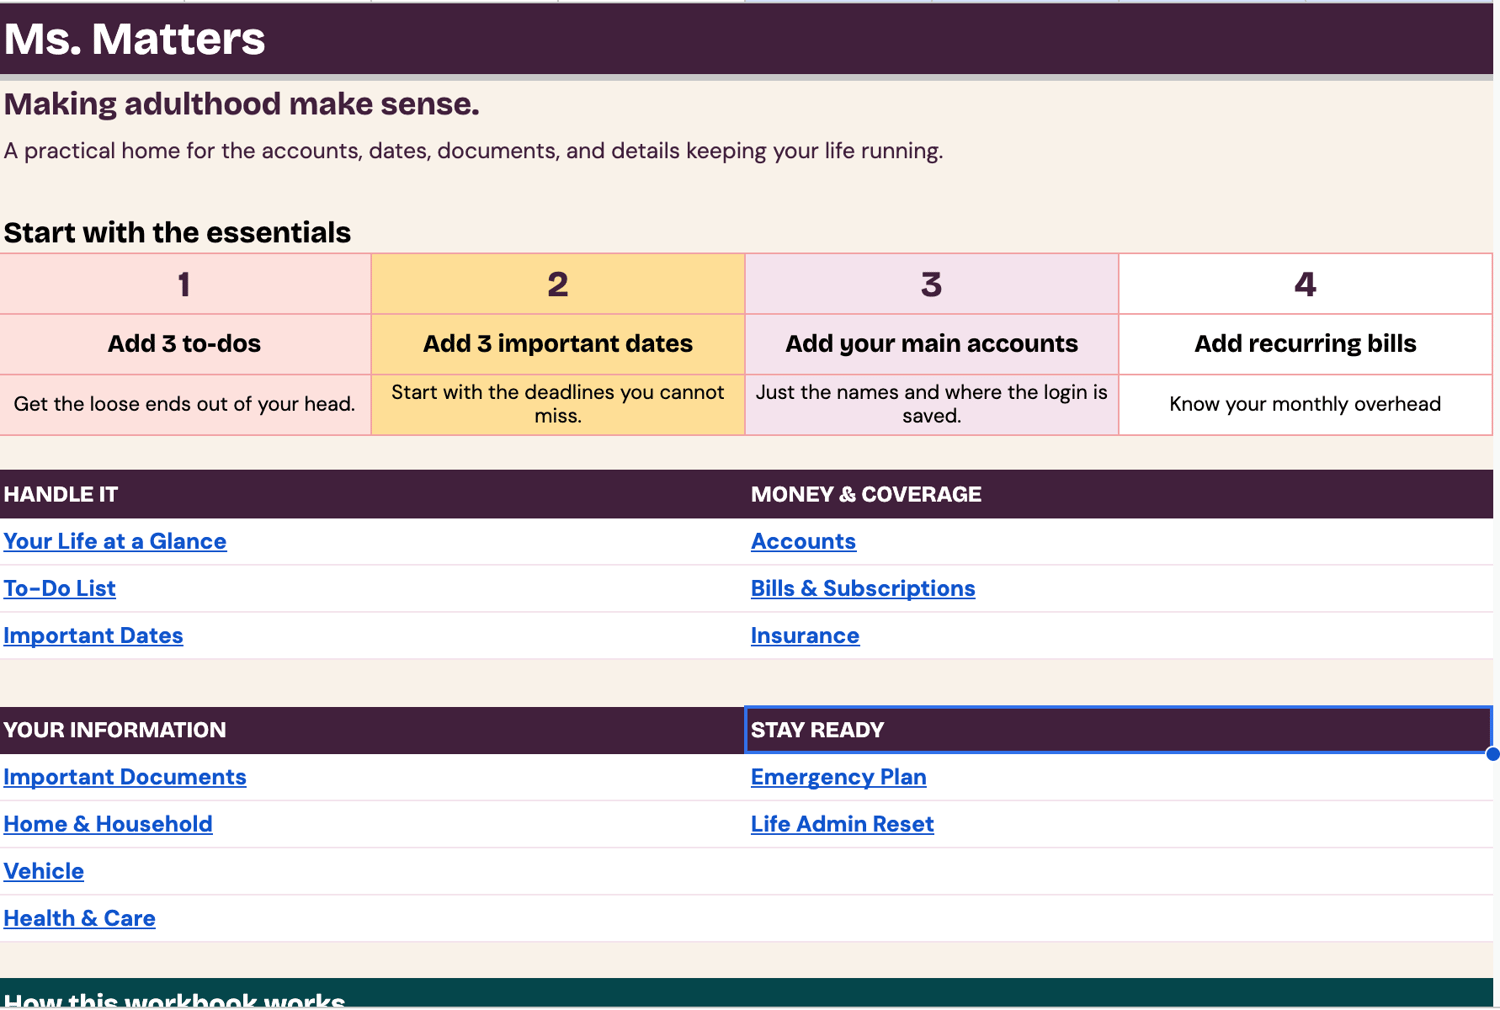Select the 'Start with the essentials' heading
Image resolution: width=1500 pixels, height=1010 pixels.
[177, 232]
